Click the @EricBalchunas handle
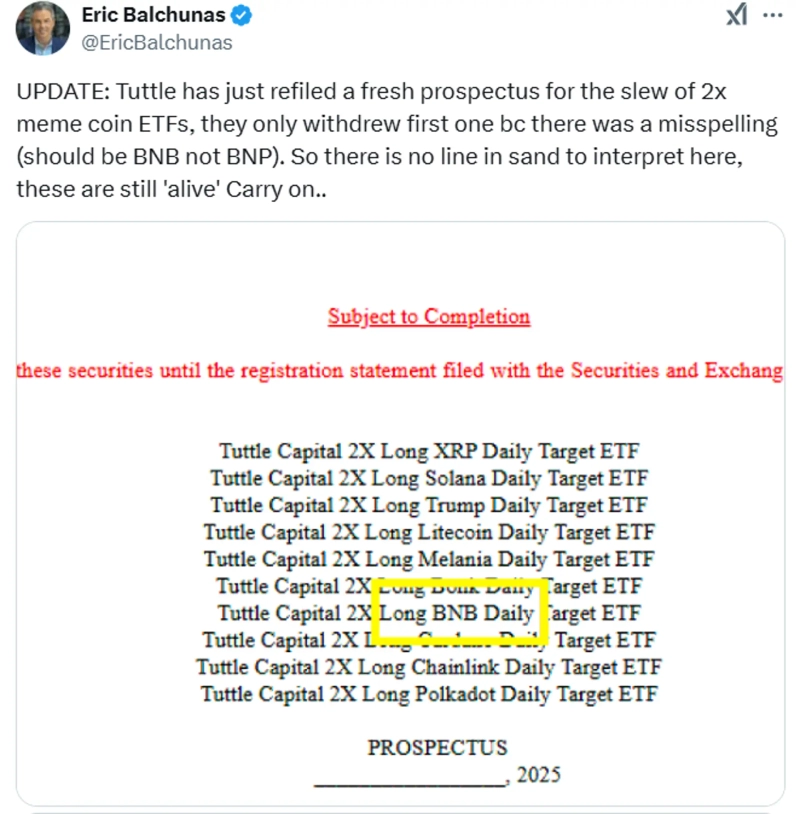 point(157,42)
